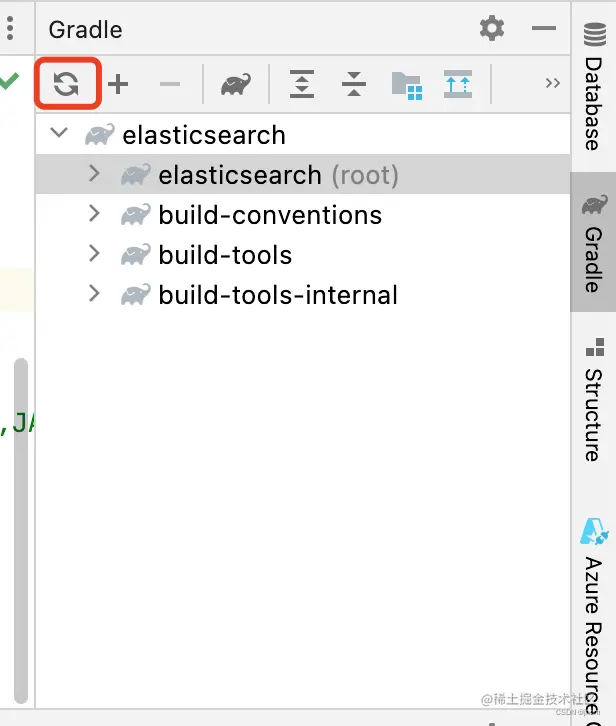Toggle group modules folder icon
The image size is (616, 726).
[x=407, y=86]
